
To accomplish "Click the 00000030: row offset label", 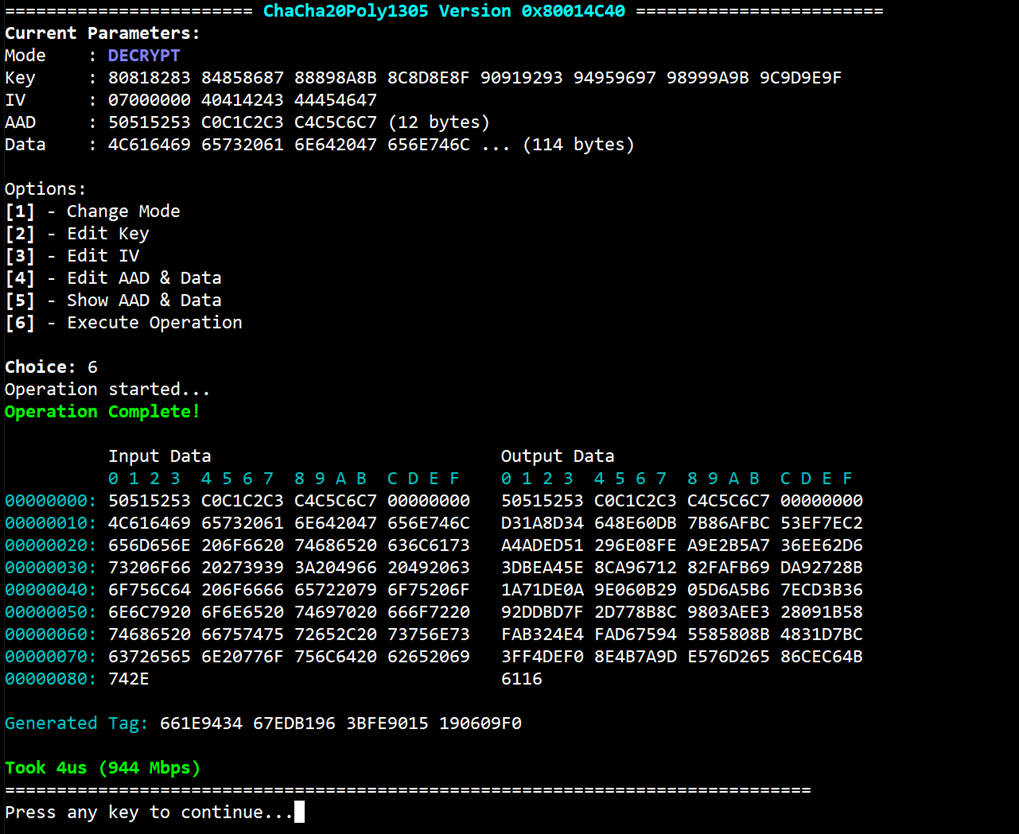I will click(51, 567).
